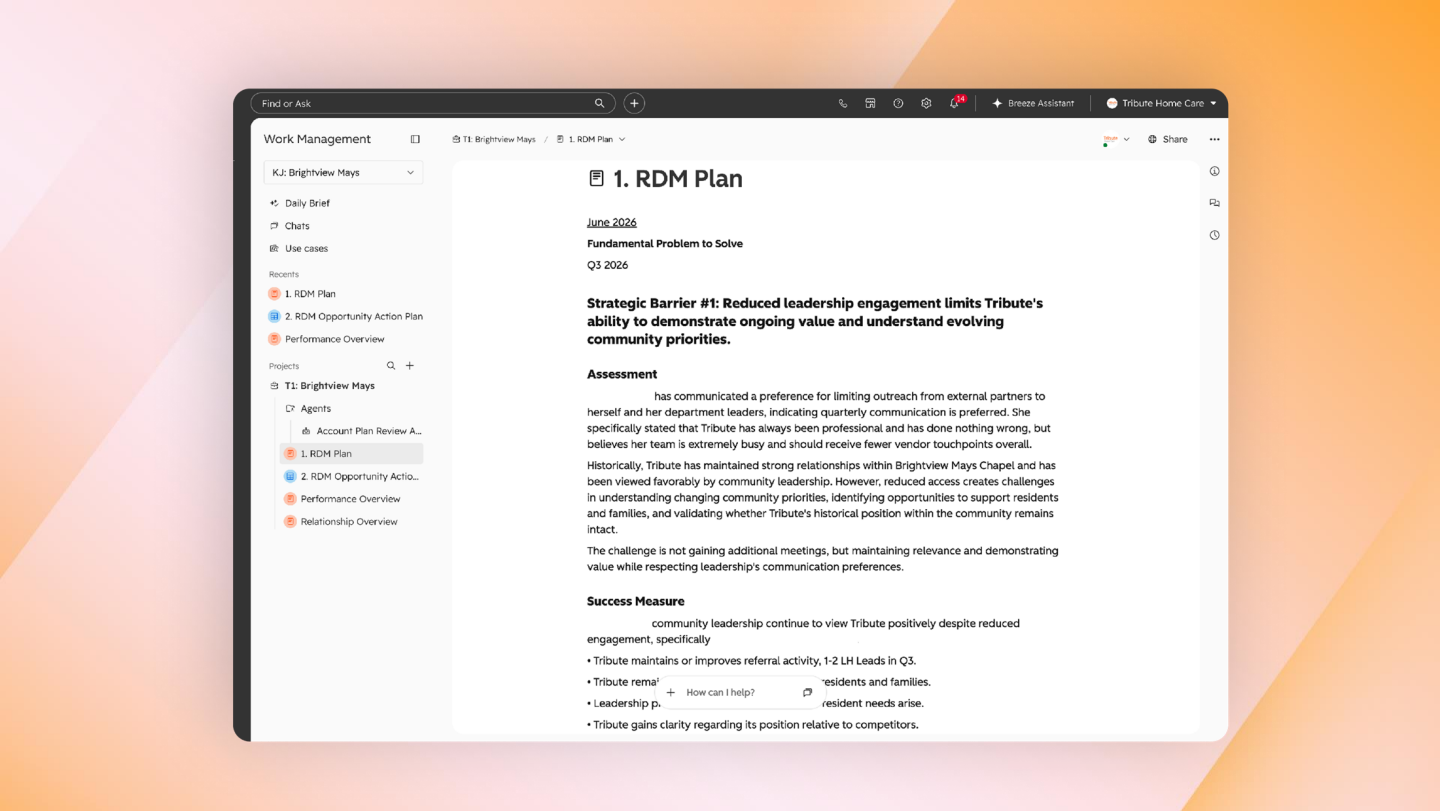Open the help question mark icon

coord(898,103)
